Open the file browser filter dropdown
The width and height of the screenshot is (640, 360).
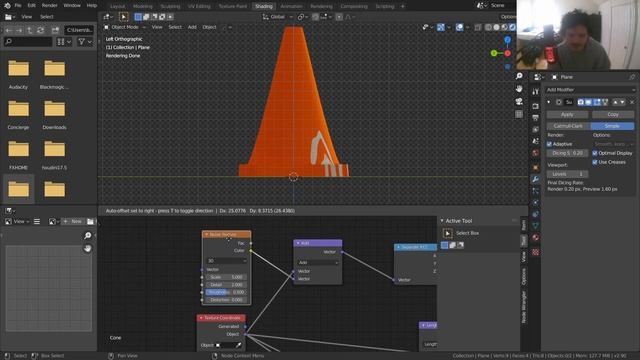(x=85, y=42)
